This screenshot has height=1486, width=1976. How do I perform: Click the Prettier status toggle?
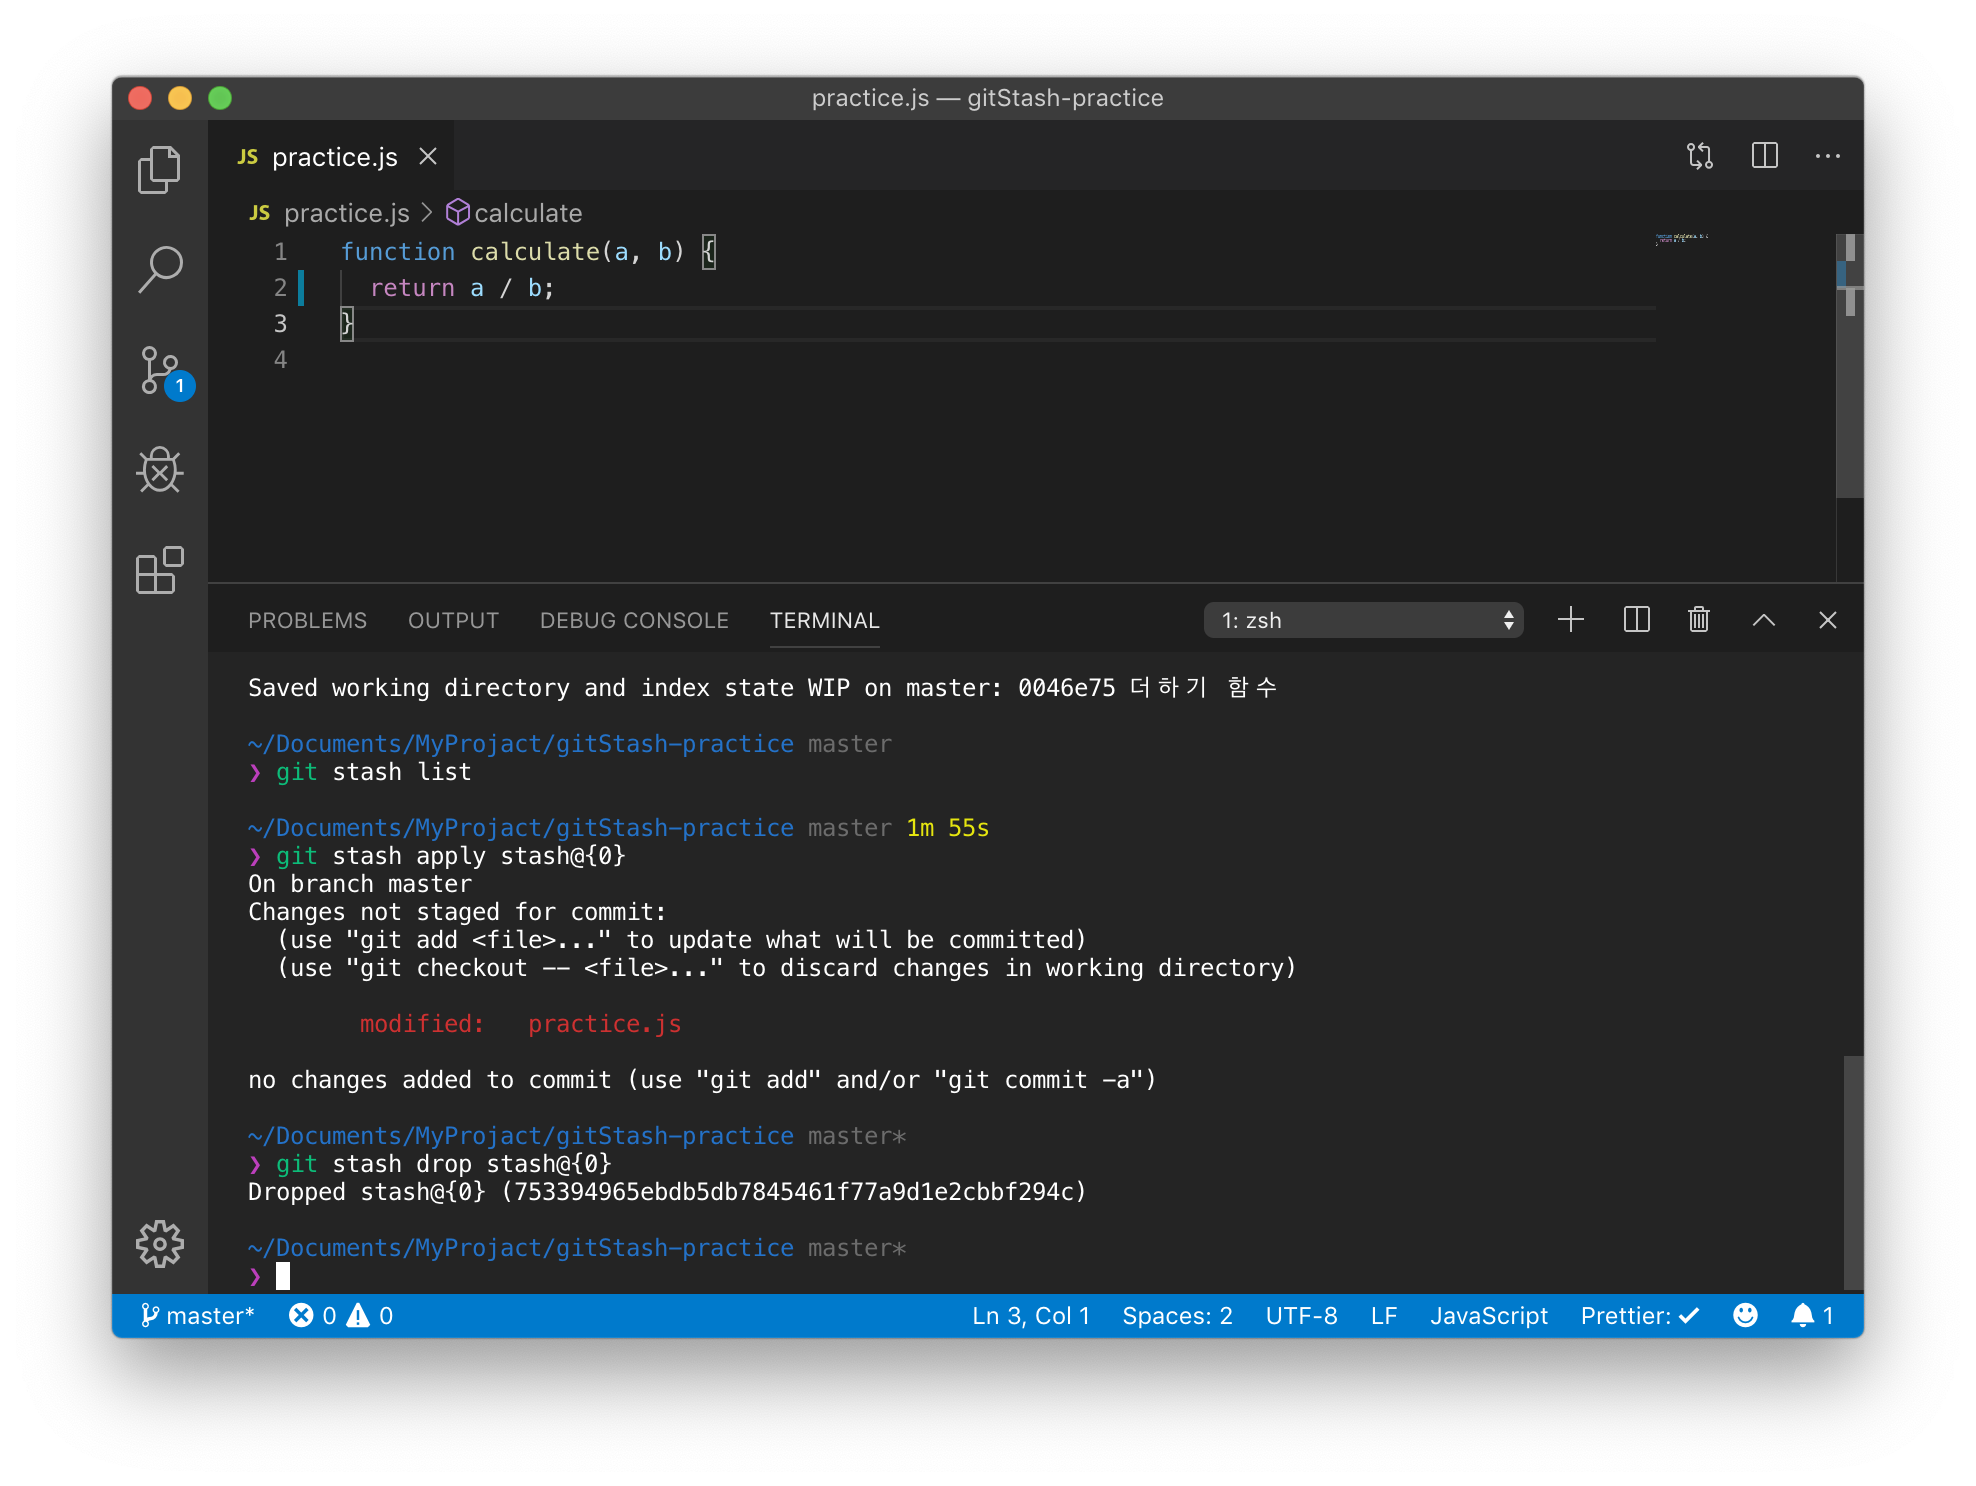tap(1638, 1316)
